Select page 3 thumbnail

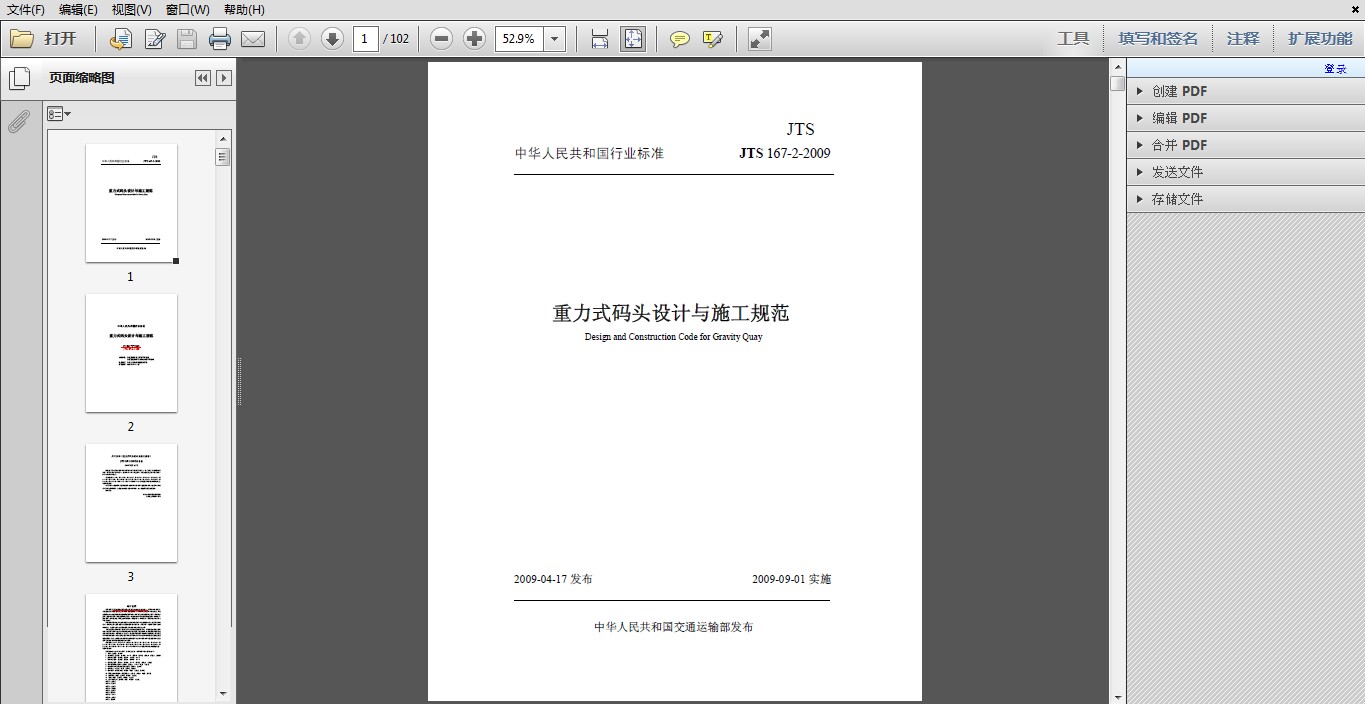point(131,503)
